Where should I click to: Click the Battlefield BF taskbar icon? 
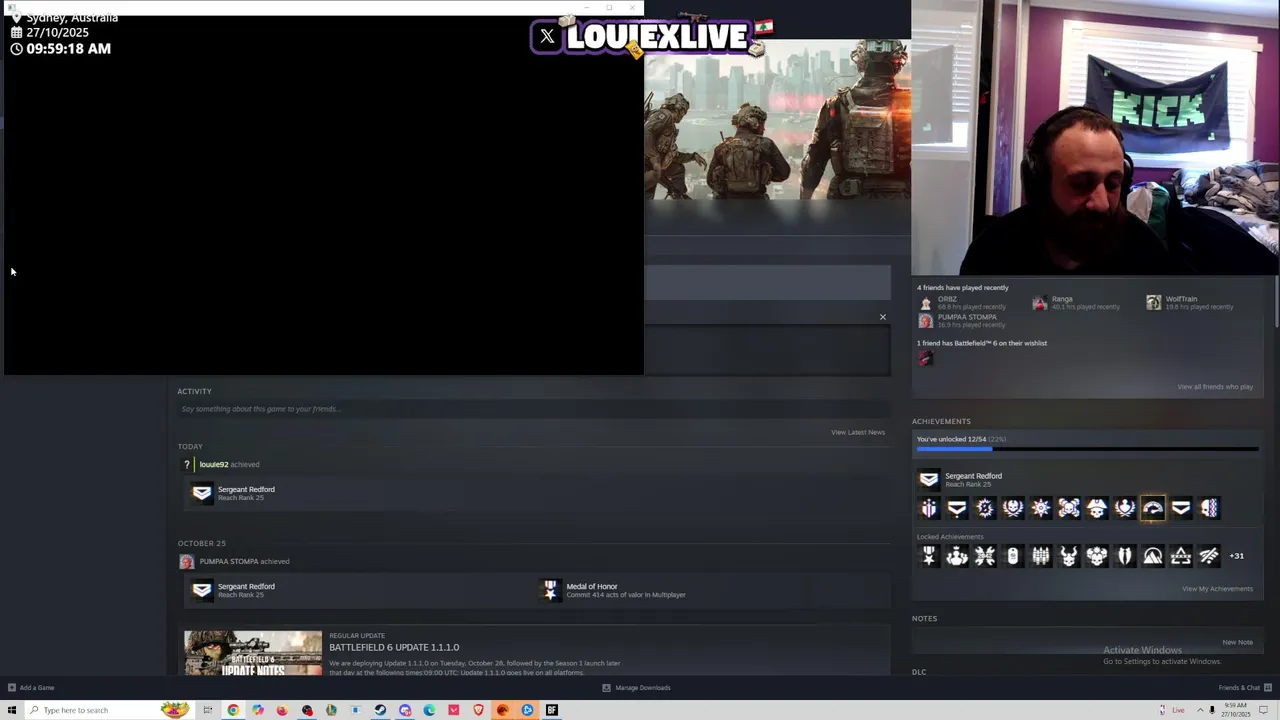551,710
